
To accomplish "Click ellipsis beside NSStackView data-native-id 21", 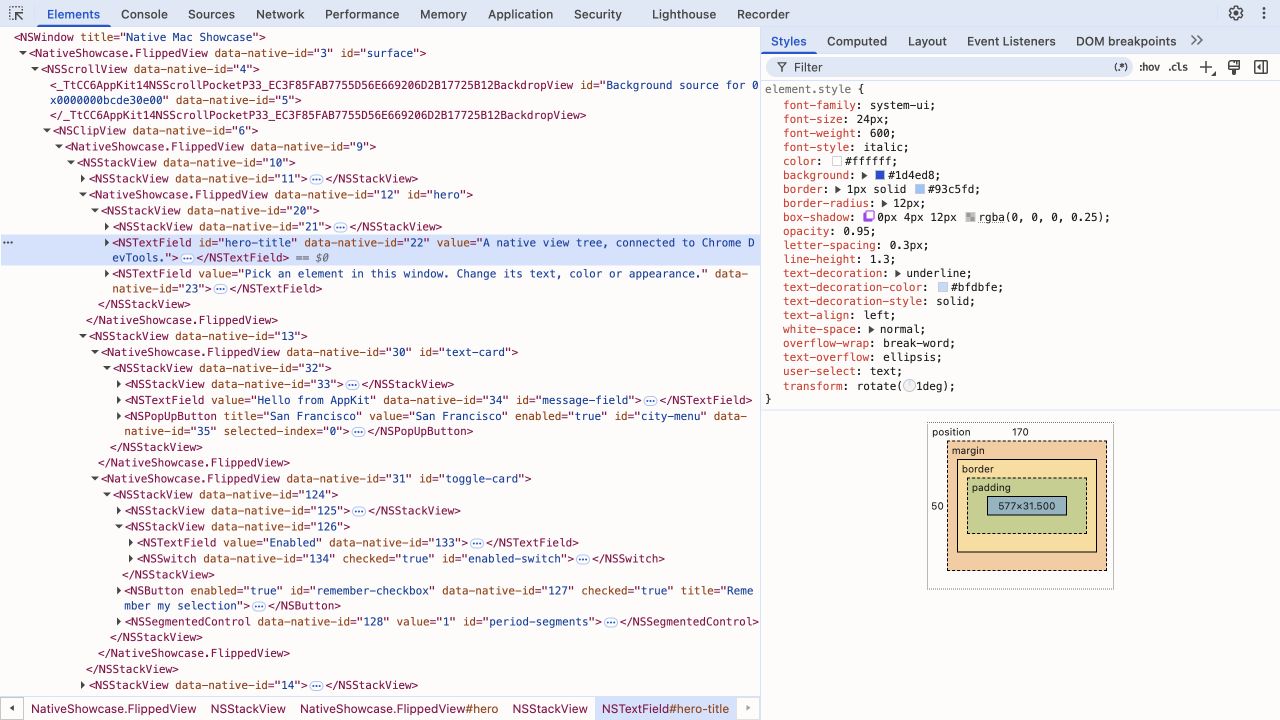I will [340, 227].
